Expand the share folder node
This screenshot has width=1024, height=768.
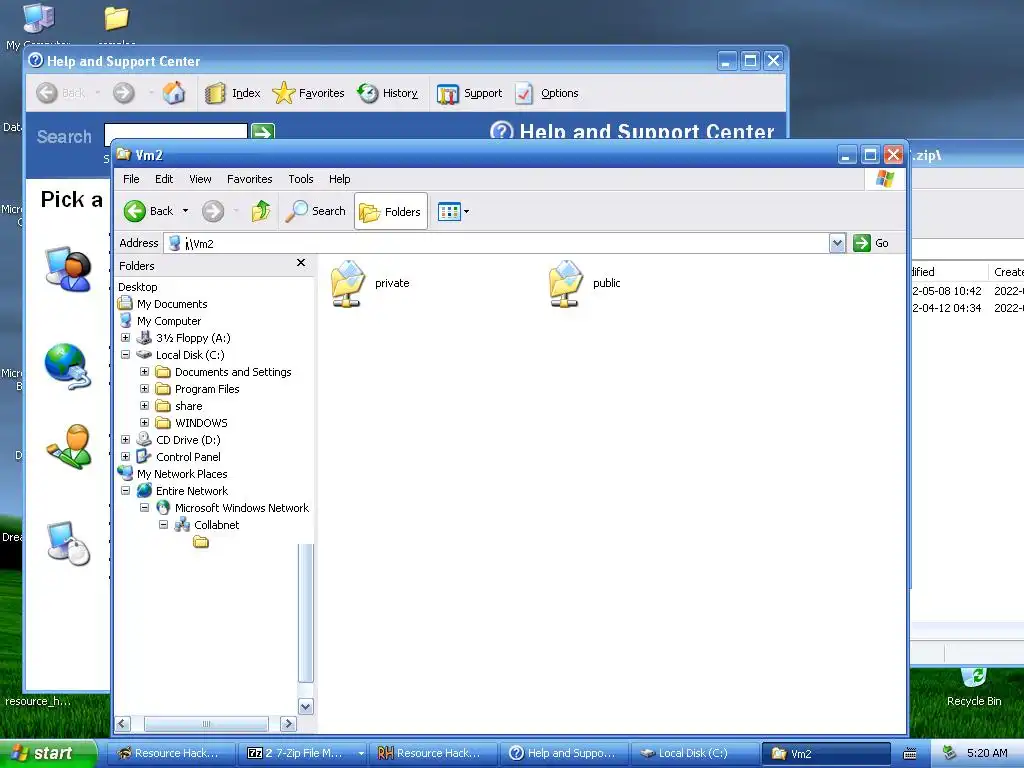pyautogui.click(x=144, y=406)
